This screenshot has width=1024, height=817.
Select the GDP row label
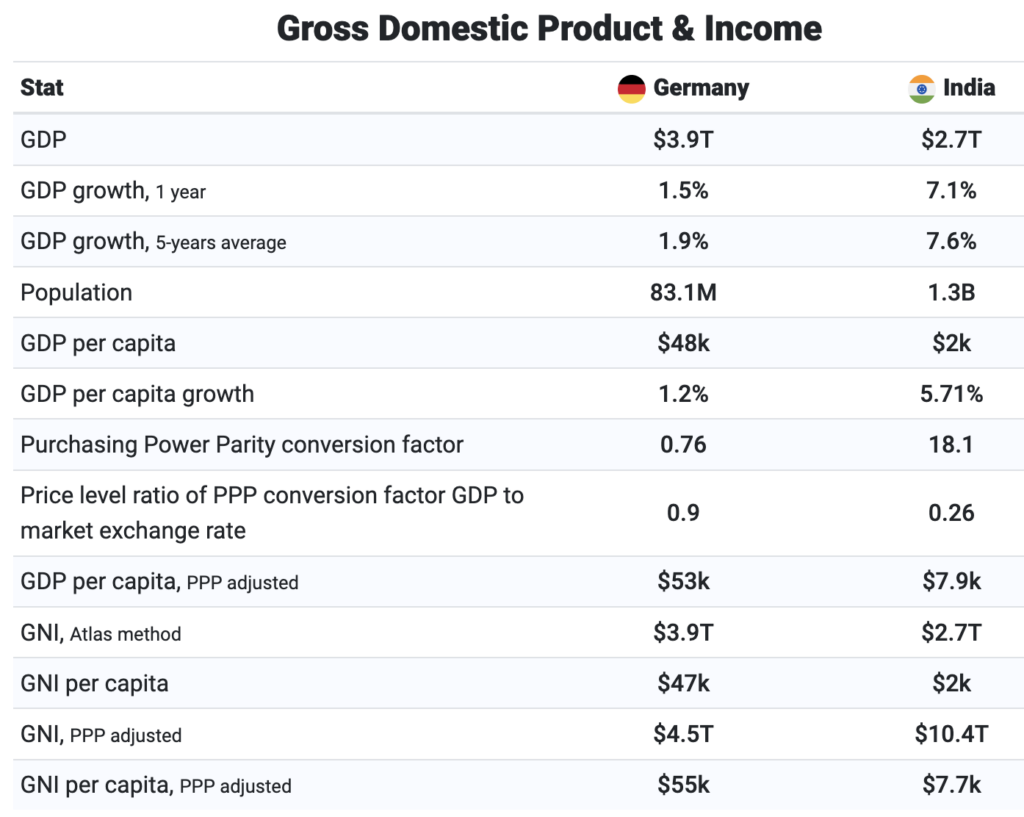[43, 140]
